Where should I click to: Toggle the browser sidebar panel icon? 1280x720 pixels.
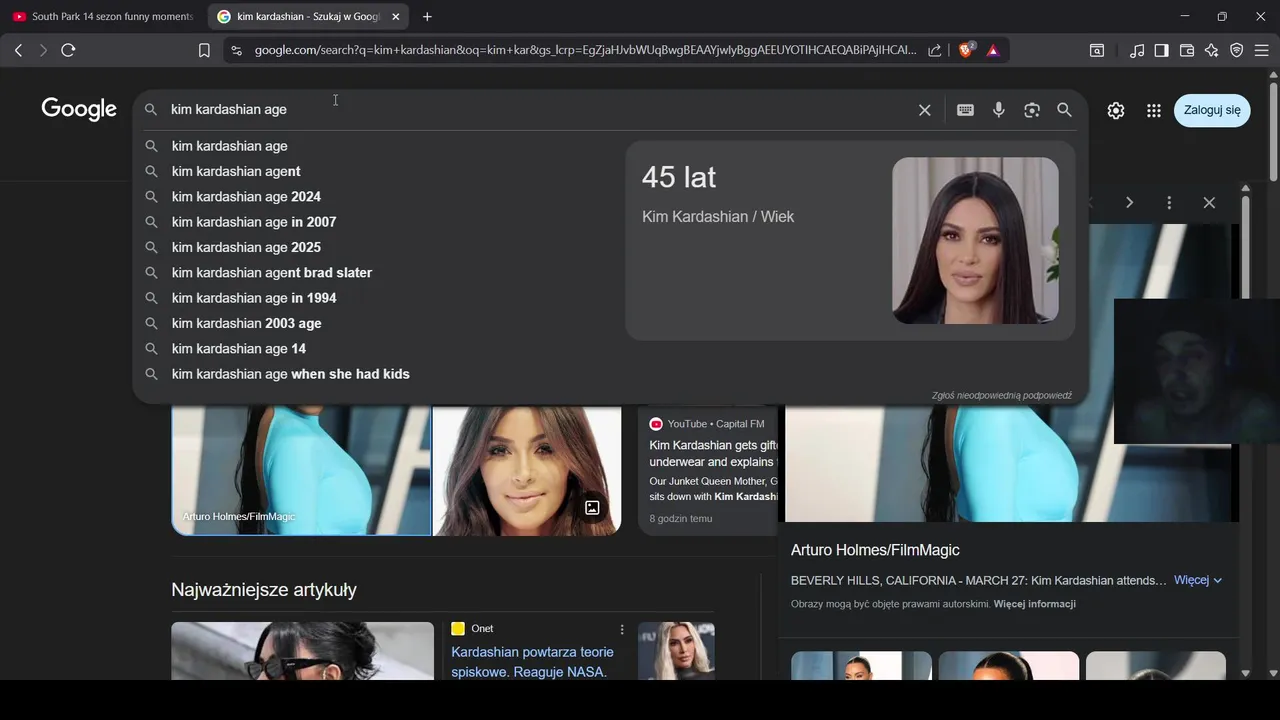(1161, 50)
